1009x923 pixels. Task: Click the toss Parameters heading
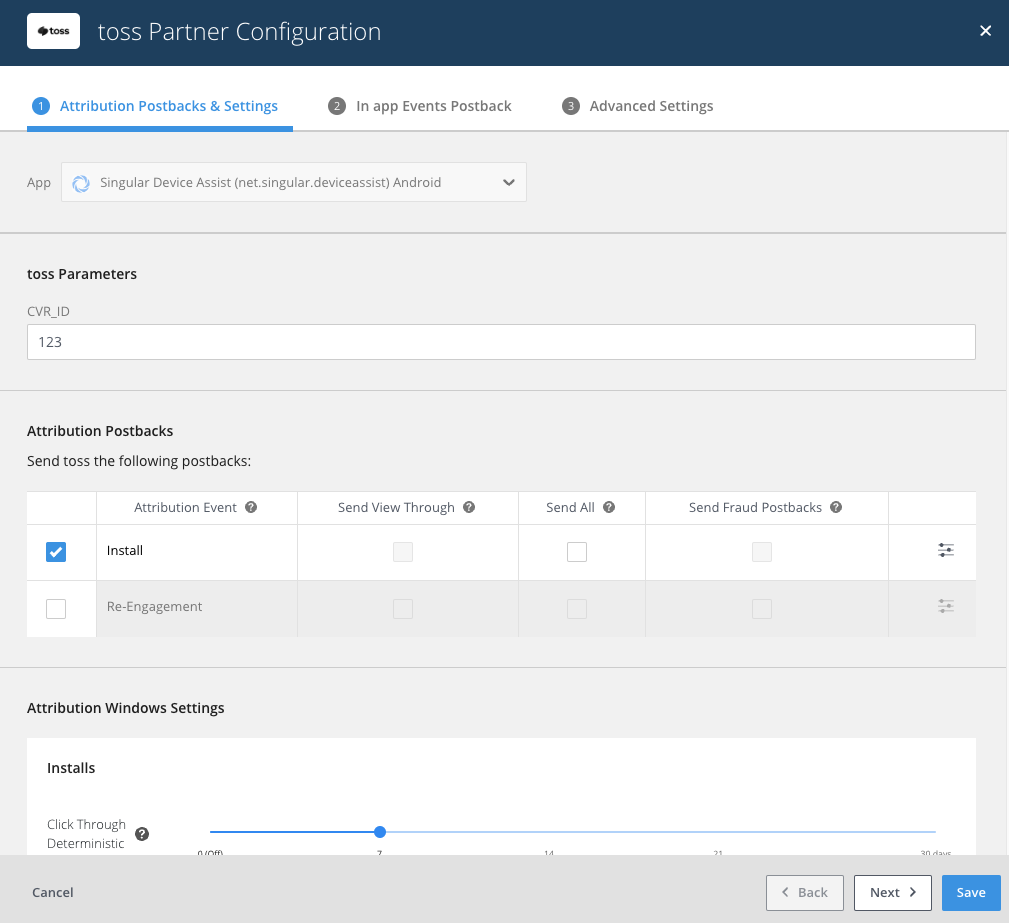(82, 274)
